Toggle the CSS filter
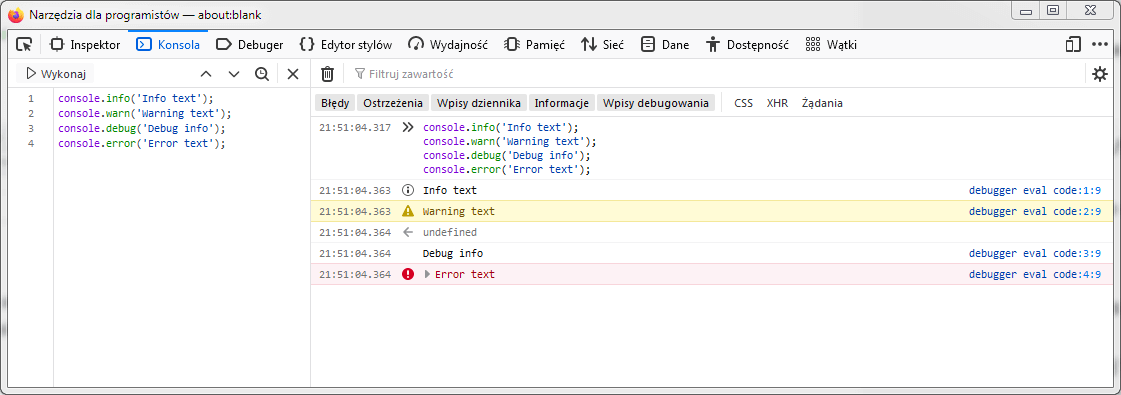The image size is (1121, 395). coord(744,103)
